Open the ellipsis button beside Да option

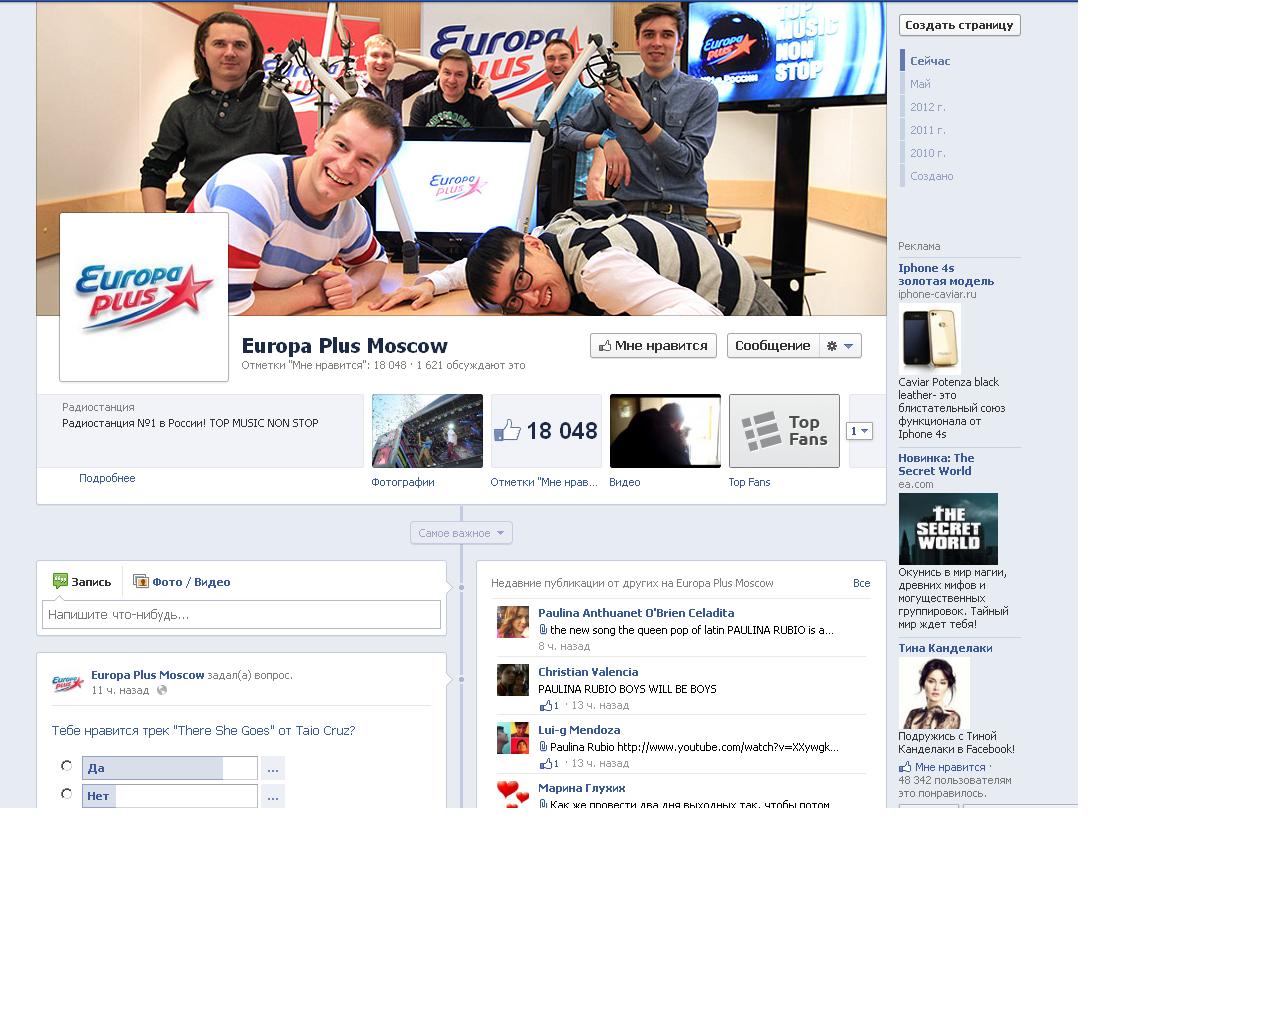[272, 768]
